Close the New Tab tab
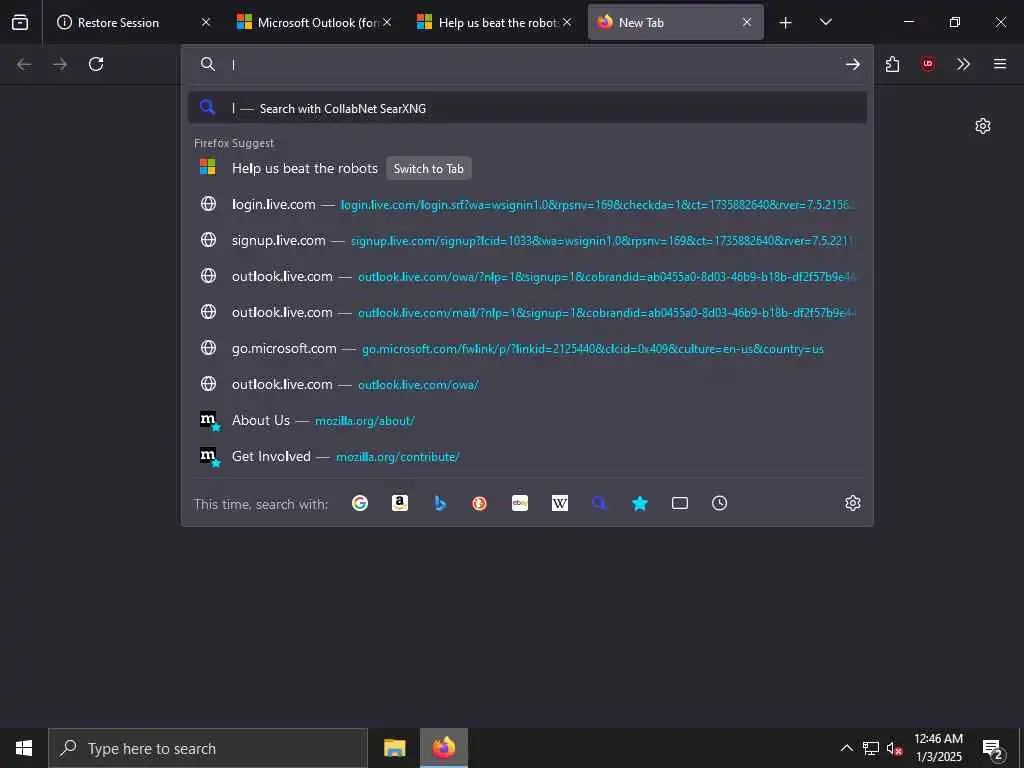1024x768 pixels. 747,22
